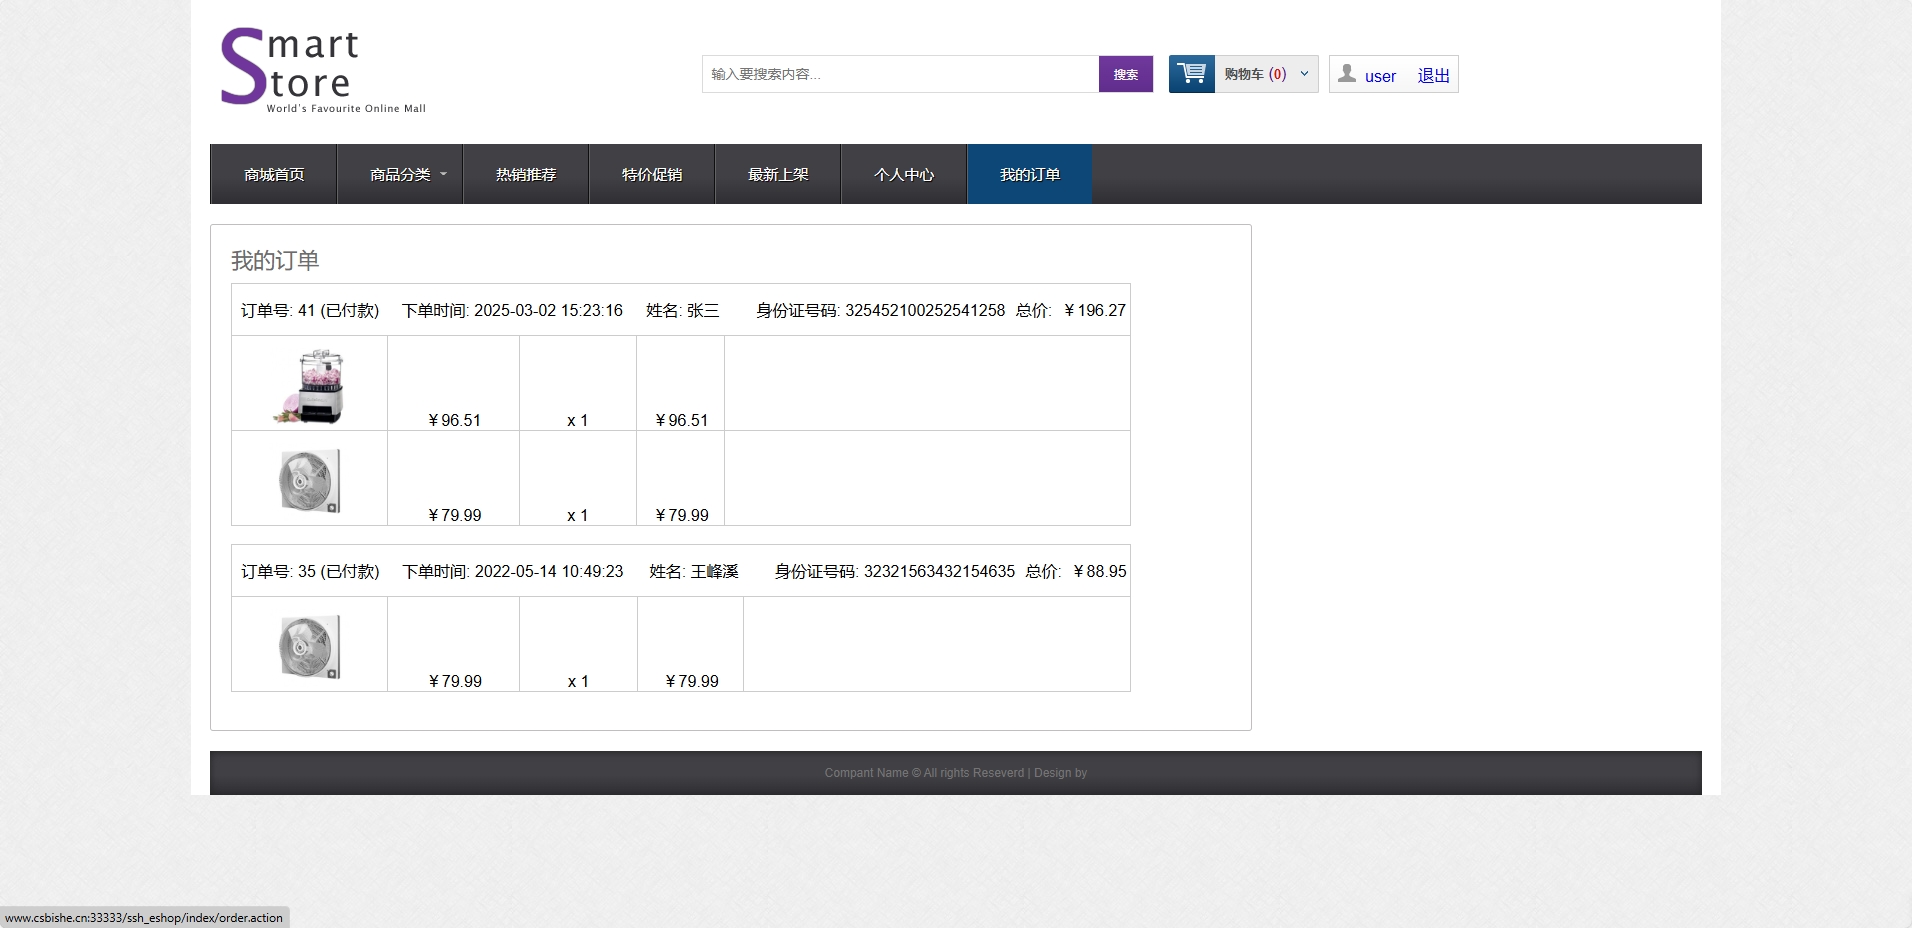Open the 热销推荐 hot sales tab
Image resolution: width=1912 pixels, height=928 pixels.
[526, 175]
